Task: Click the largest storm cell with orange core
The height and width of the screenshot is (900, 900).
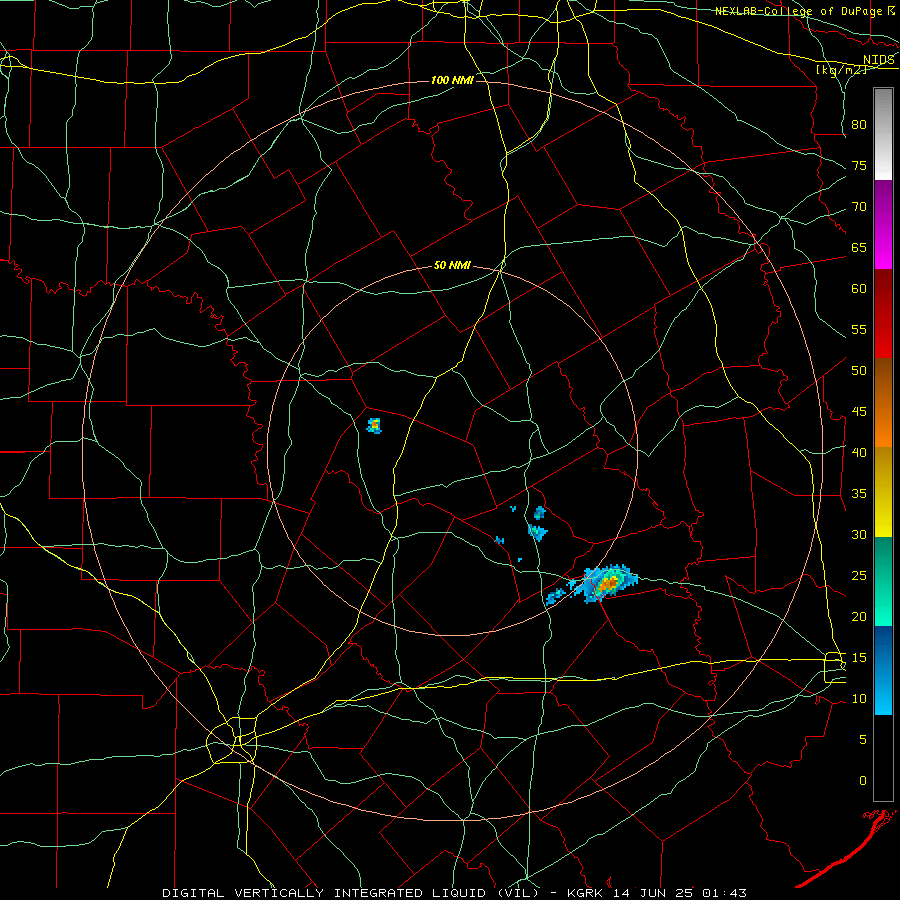Action: 607,584
